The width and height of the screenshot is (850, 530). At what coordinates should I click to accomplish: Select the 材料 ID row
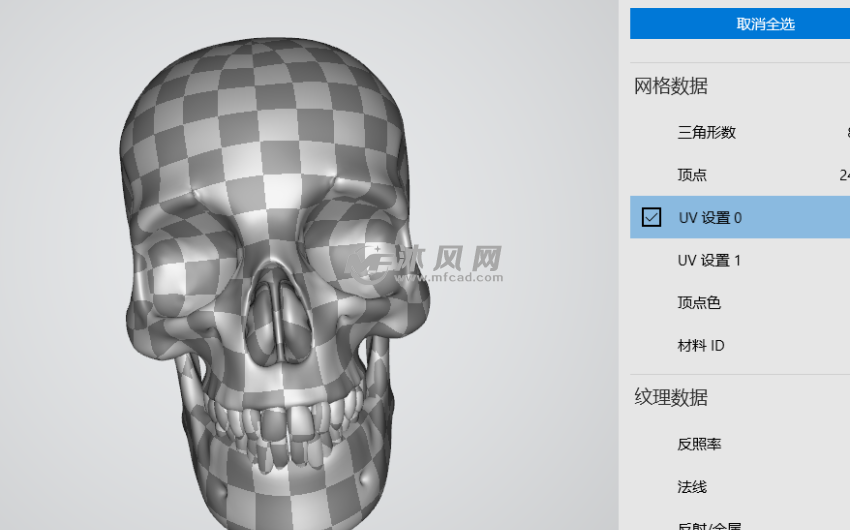point(740,345)
